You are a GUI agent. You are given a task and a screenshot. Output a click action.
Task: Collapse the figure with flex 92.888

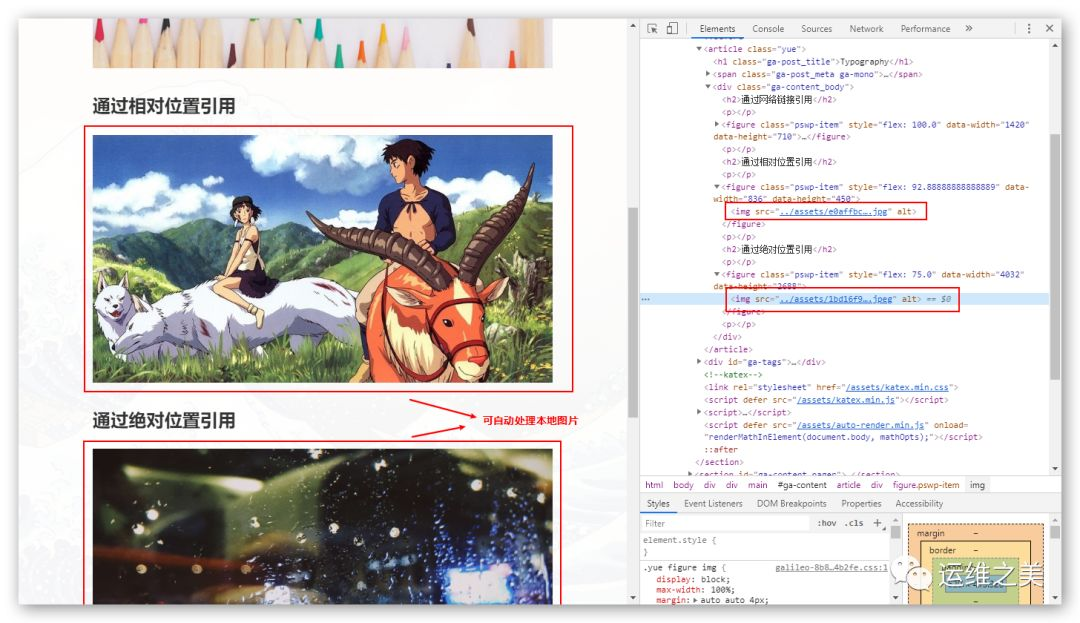click(x=717, y=187)
